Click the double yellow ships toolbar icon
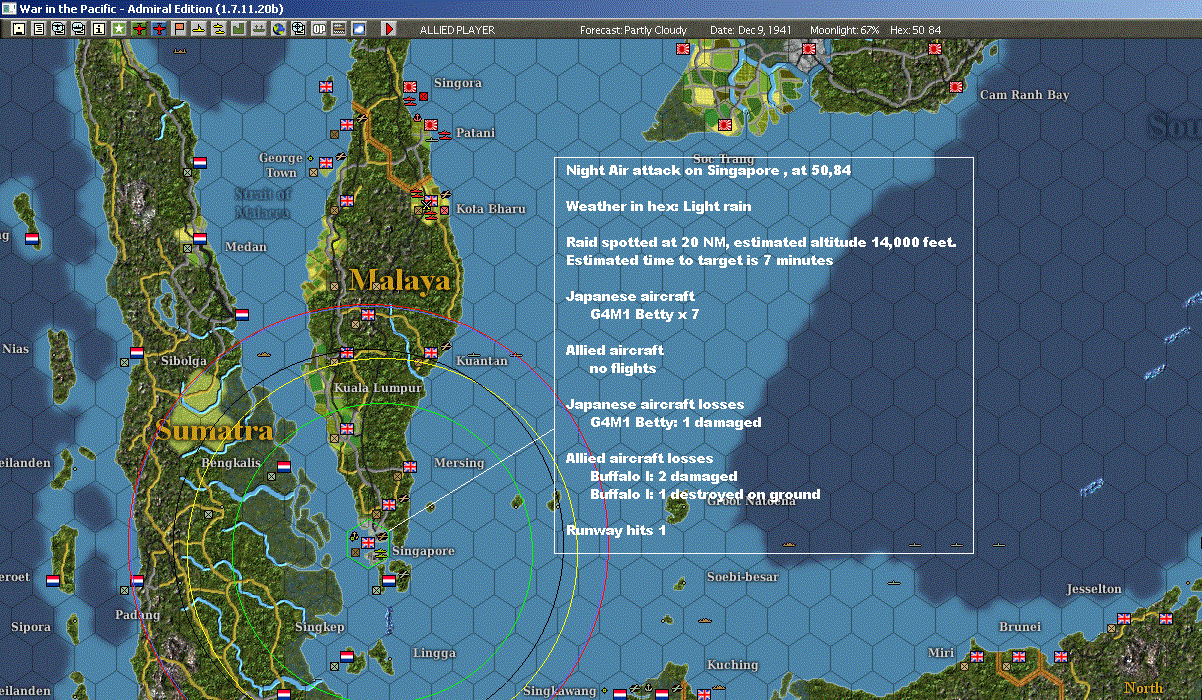The width and height of the screenshot is (1202, 700). coord(219,29)
